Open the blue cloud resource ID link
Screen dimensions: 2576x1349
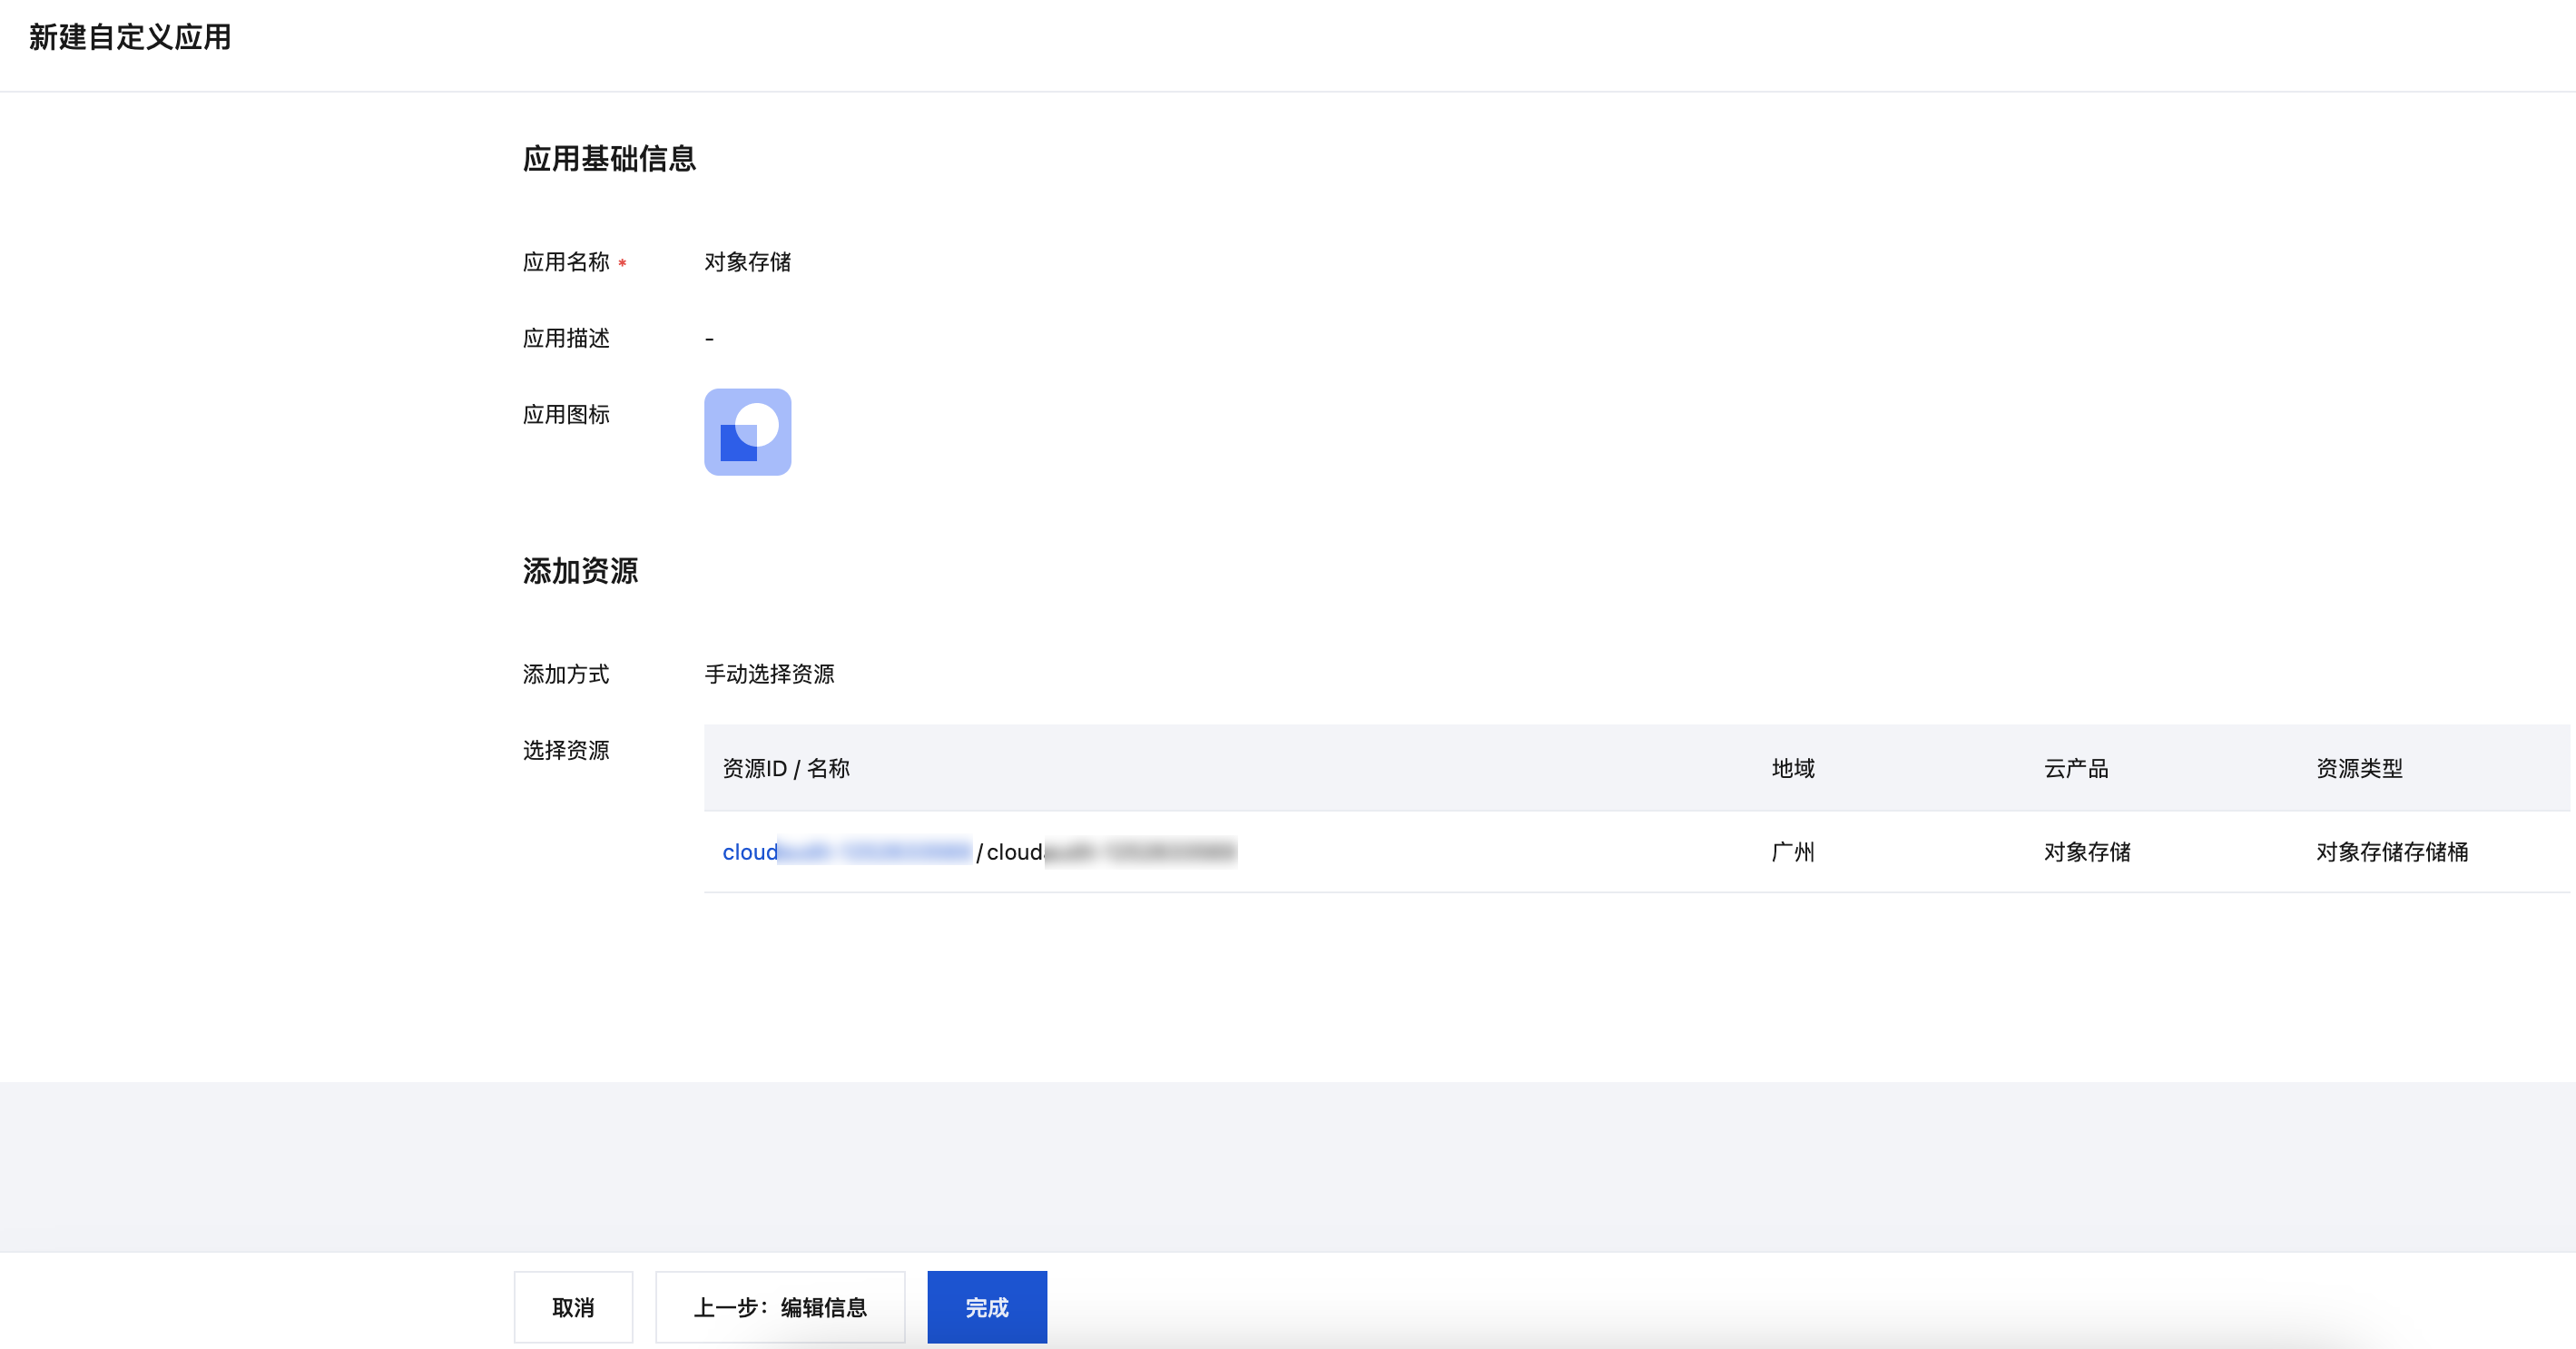coord(845,852)
